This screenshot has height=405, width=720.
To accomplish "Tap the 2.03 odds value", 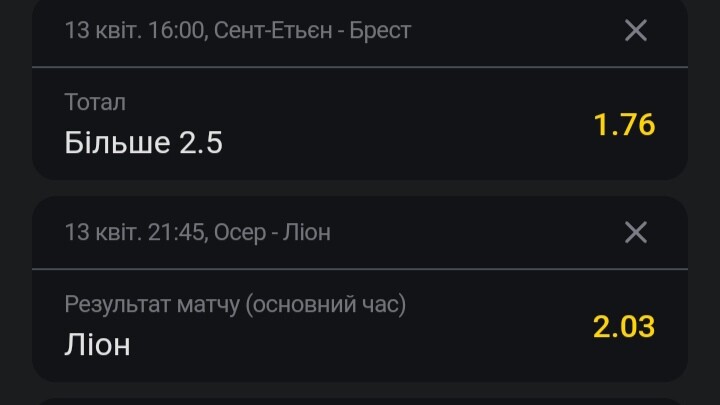I will (x=624, y=326).
